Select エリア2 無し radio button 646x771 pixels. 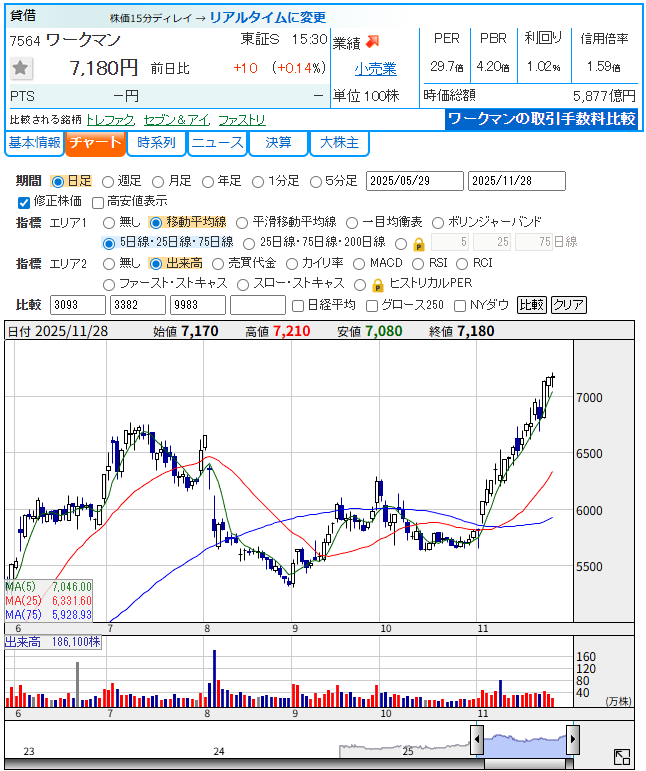coord(109,264)
